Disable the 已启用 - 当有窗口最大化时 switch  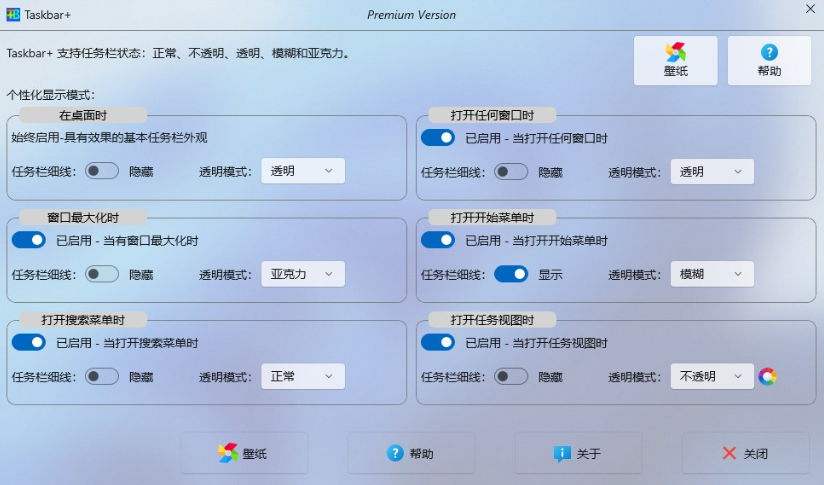point(29,240)
